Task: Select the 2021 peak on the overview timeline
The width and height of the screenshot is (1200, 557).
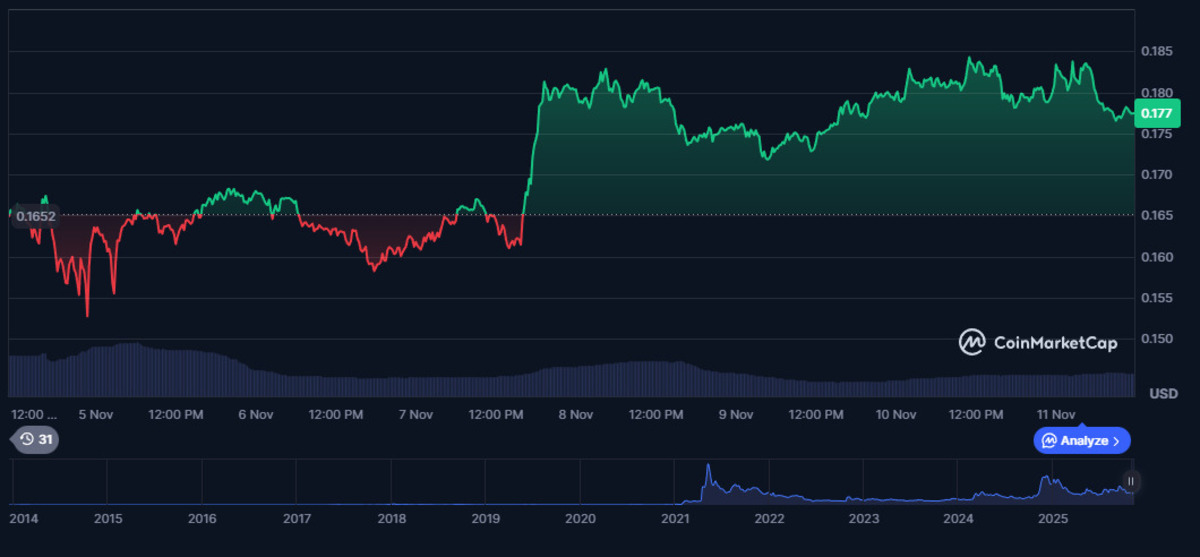Action: [x=708, y=468]
